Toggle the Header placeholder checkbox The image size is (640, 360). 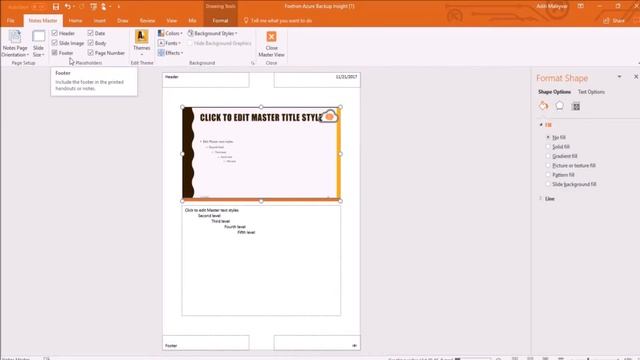(x=55, y=33)
